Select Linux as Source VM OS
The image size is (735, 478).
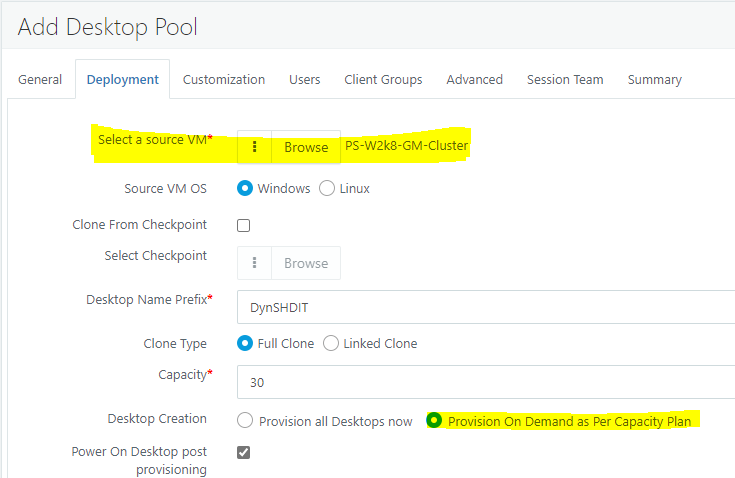click(x=327, y=188)
